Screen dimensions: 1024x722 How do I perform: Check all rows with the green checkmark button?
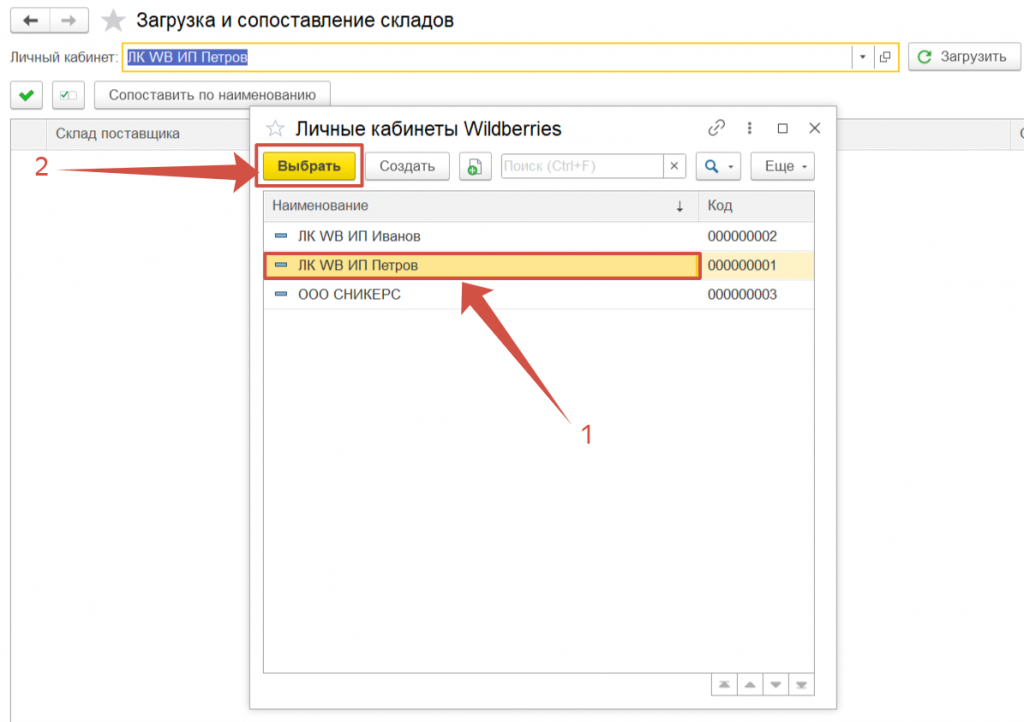coord(26,96)
